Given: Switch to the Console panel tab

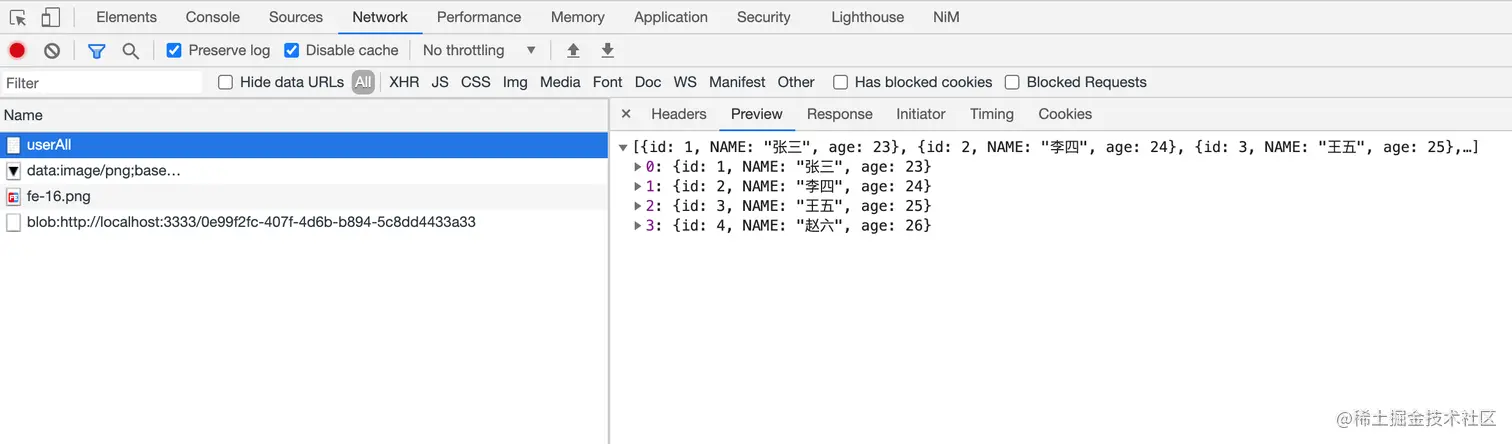Looking at the screenshot, I should [213, 17].
